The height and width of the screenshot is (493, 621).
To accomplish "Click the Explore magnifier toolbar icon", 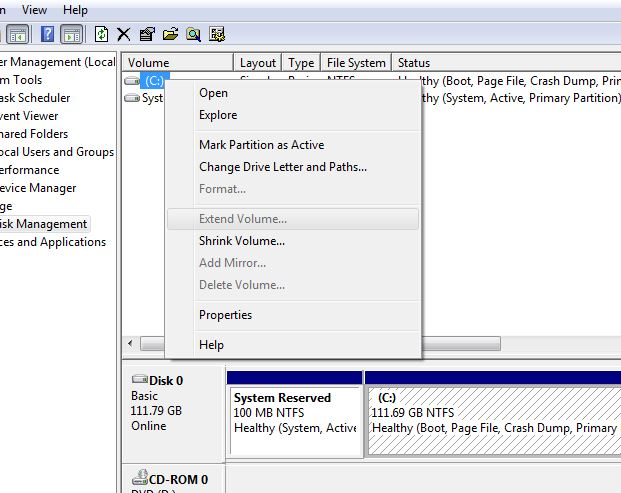I will (193, 34).
